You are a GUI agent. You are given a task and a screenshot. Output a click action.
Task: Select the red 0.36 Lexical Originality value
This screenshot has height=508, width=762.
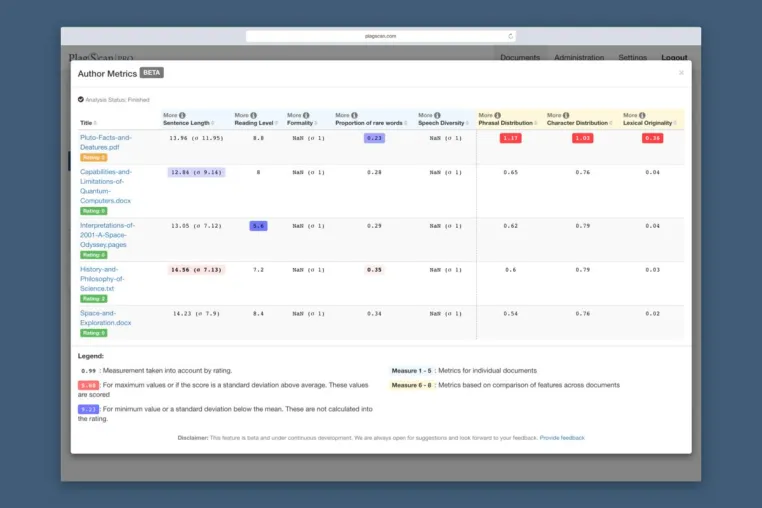[x=652, y=138]
